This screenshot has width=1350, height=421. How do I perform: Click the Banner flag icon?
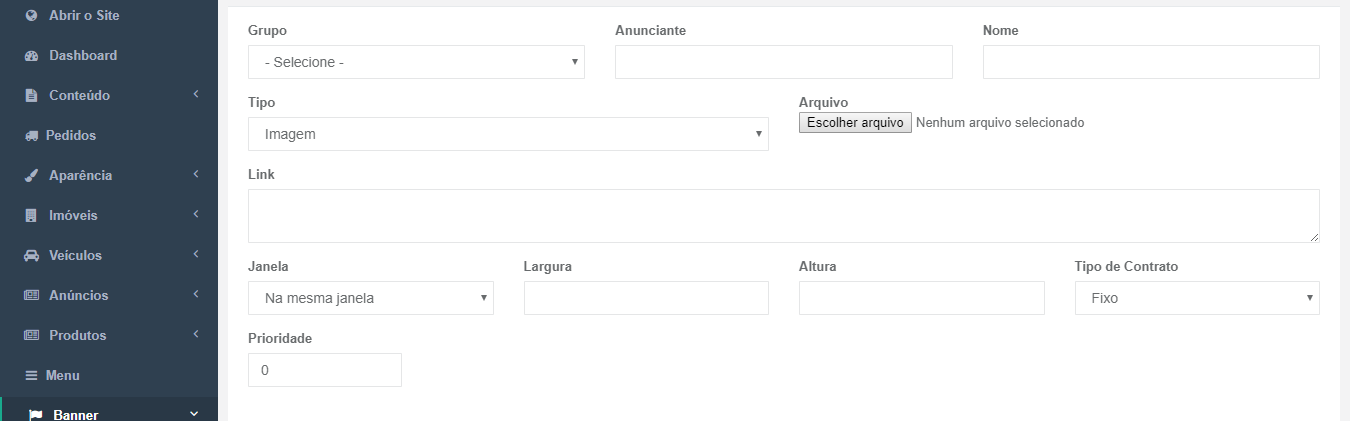tap(36, 415)
